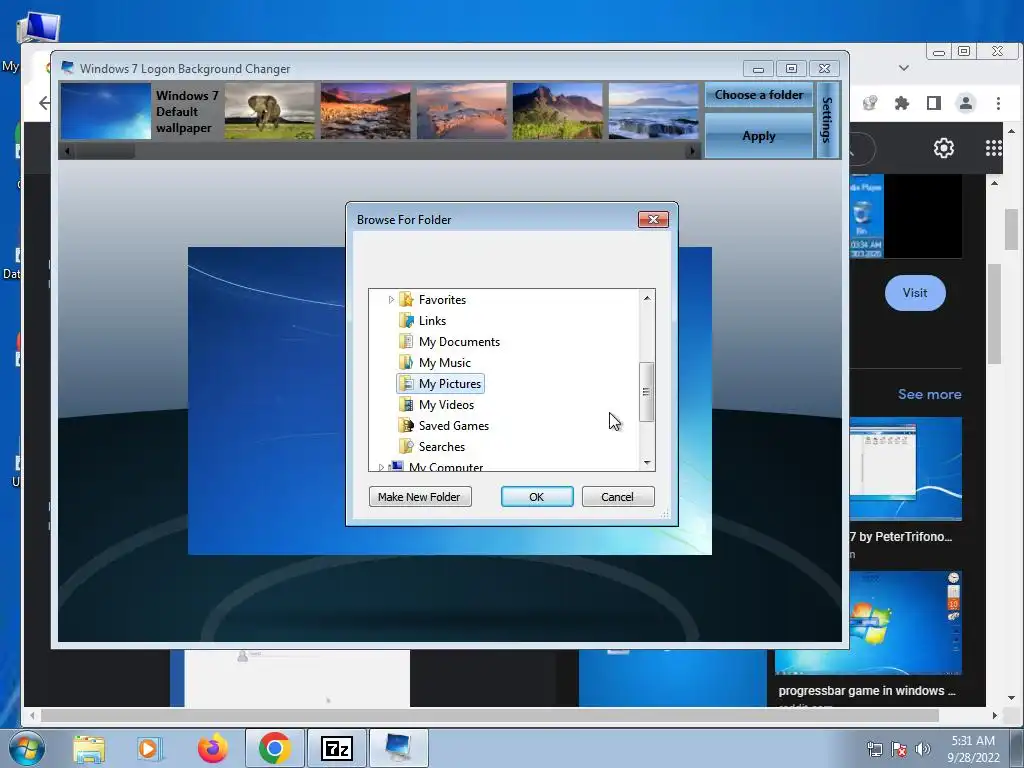Click Chrome tab search chevron
This screenshot has width=1024, height=768.
point(904,67)
